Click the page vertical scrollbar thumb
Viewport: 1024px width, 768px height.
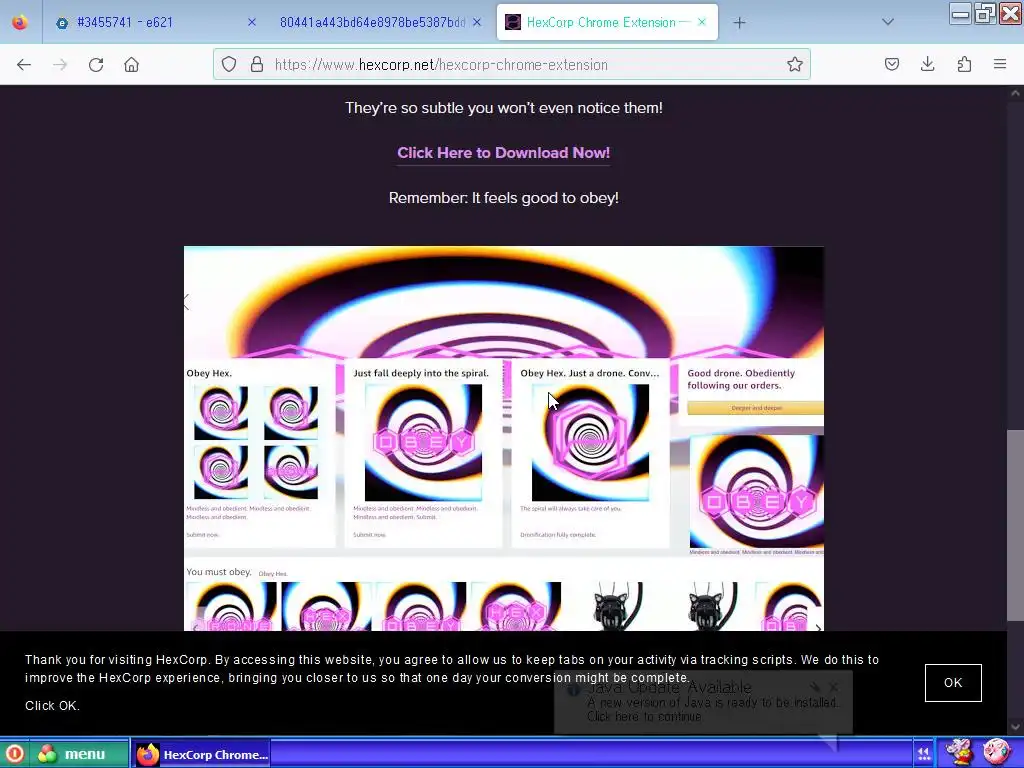1016,526
